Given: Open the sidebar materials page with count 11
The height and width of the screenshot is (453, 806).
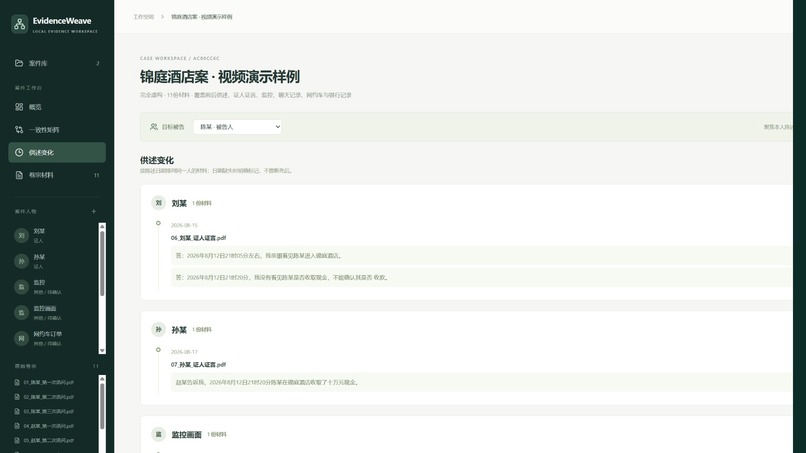Looking at the screenshot, I should [57, 175].
